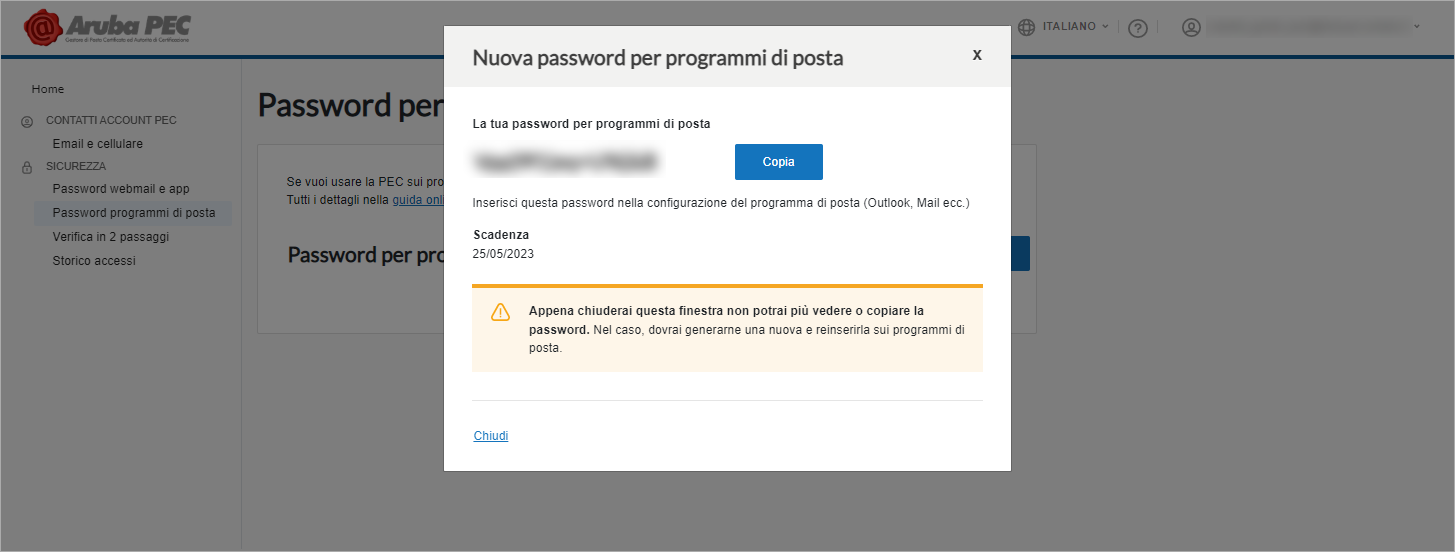This screenshot has width=1455, height=552.
Task: Open Storico accessi in sidebar
Action: click(94, 261)
